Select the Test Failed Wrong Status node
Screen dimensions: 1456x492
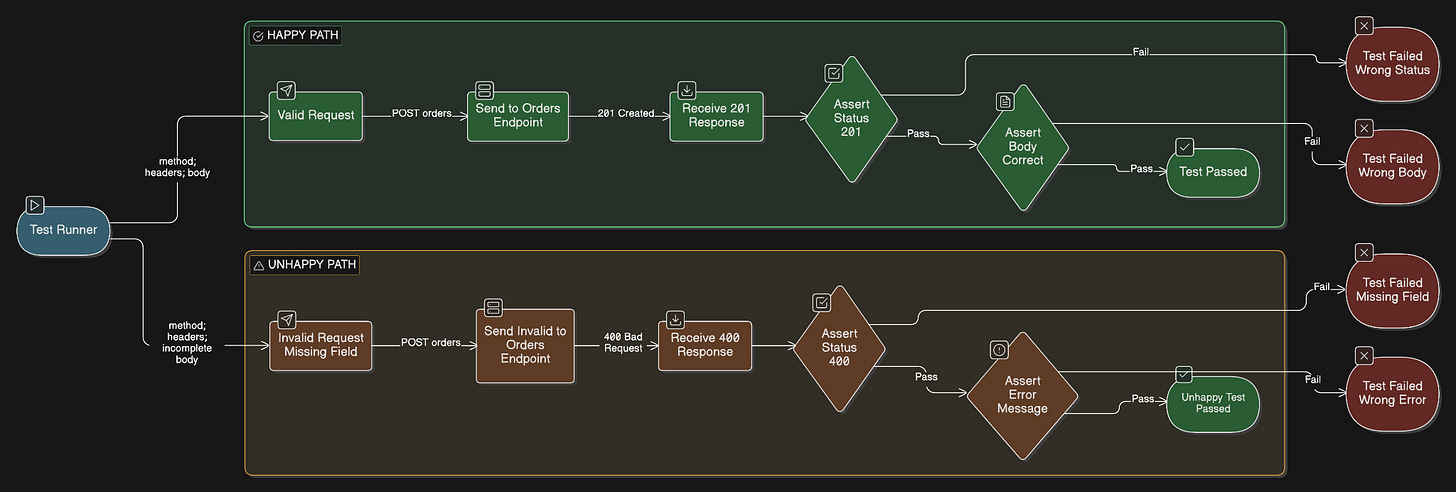pos(1391,63)
